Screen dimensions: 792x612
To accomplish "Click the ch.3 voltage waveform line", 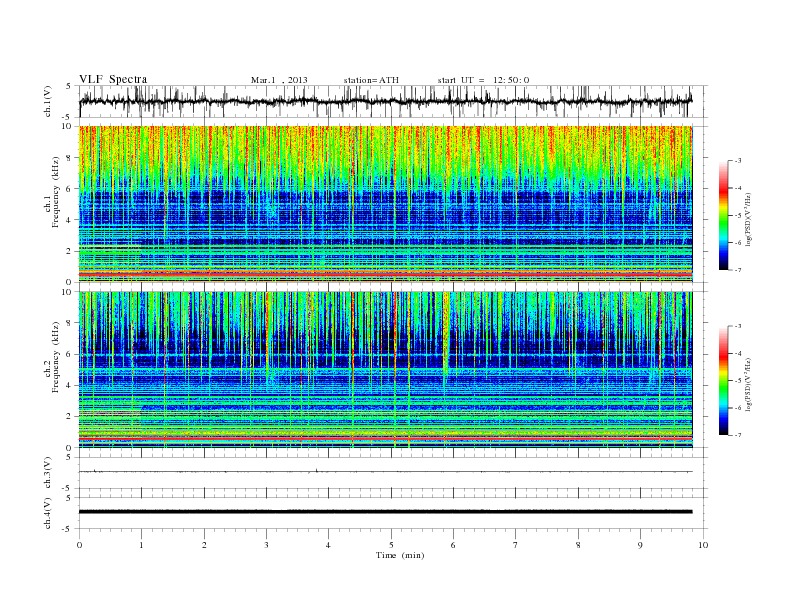I will [x=385, y=472].
